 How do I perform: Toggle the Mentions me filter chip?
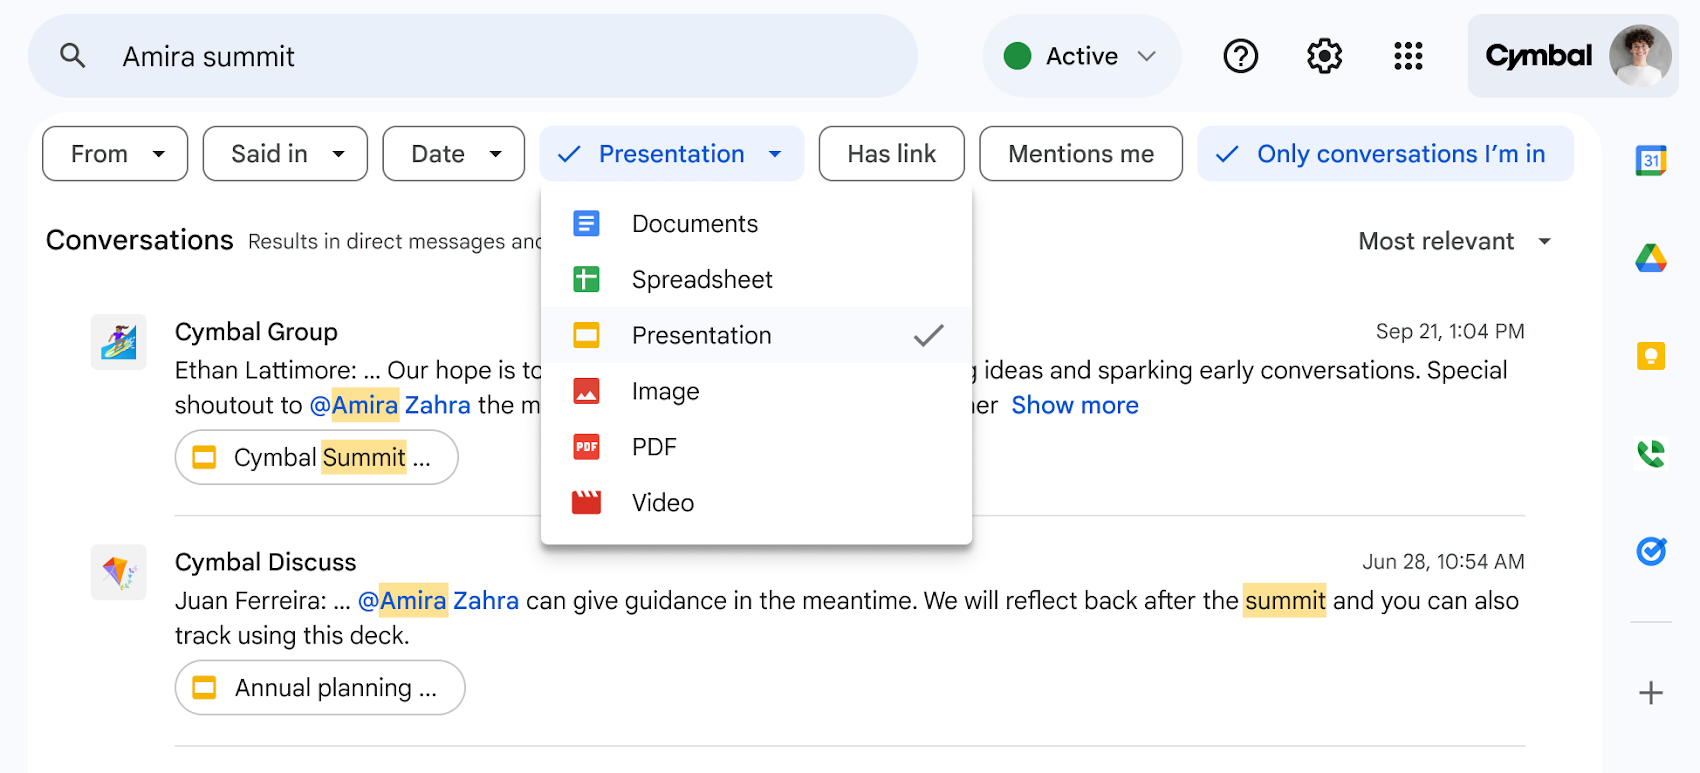1081,154
